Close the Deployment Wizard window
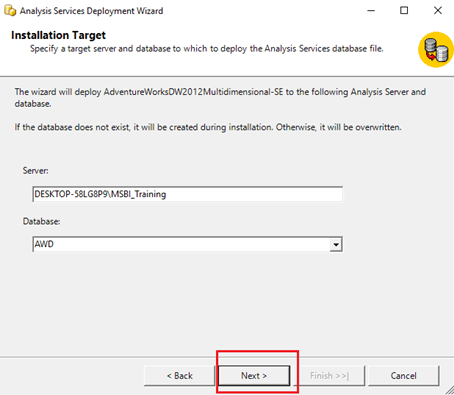 [x=438, y=11]
